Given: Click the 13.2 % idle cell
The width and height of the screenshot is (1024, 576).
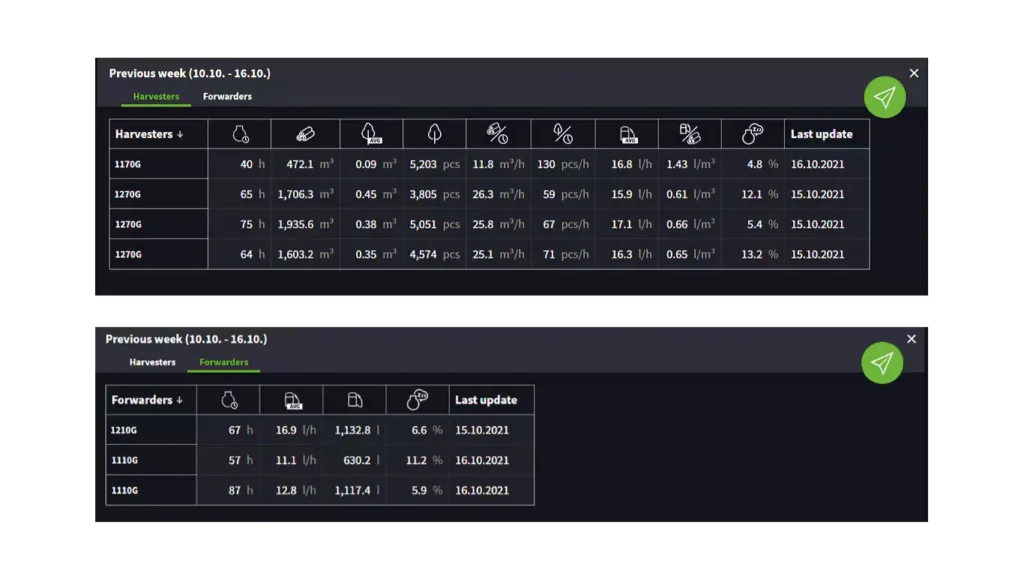Looking at the screenshot, I should [x=753, y=254].
